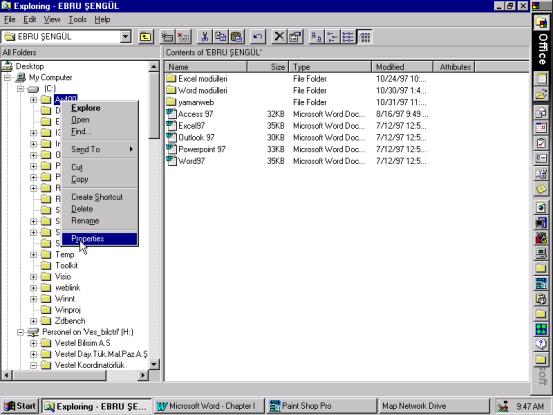Expand the Zdbench folder node
The height and width of the screenshot is (415, 553).
(x=34, y=321)
